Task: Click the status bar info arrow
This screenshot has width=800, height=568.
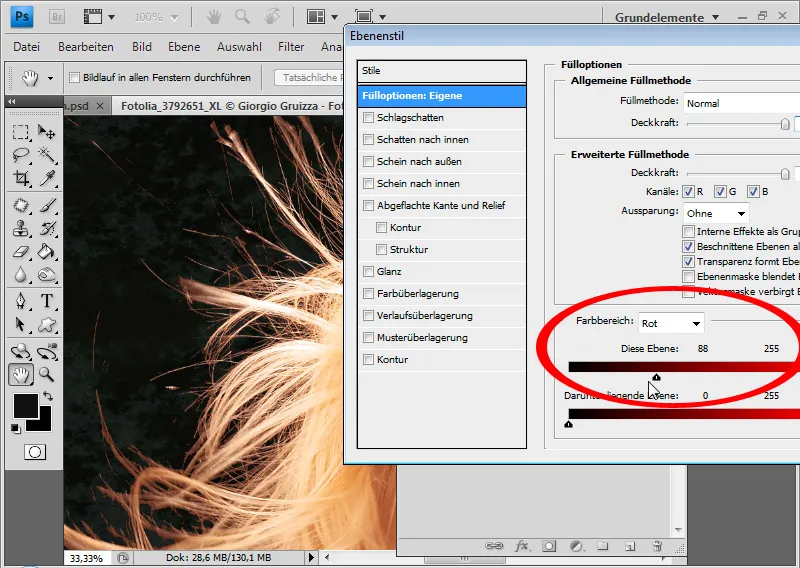Action: [311, 557]
